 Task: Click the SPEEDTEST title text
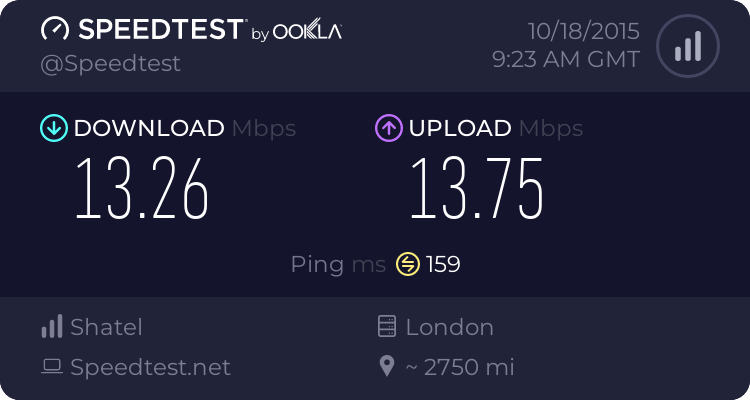160,30
